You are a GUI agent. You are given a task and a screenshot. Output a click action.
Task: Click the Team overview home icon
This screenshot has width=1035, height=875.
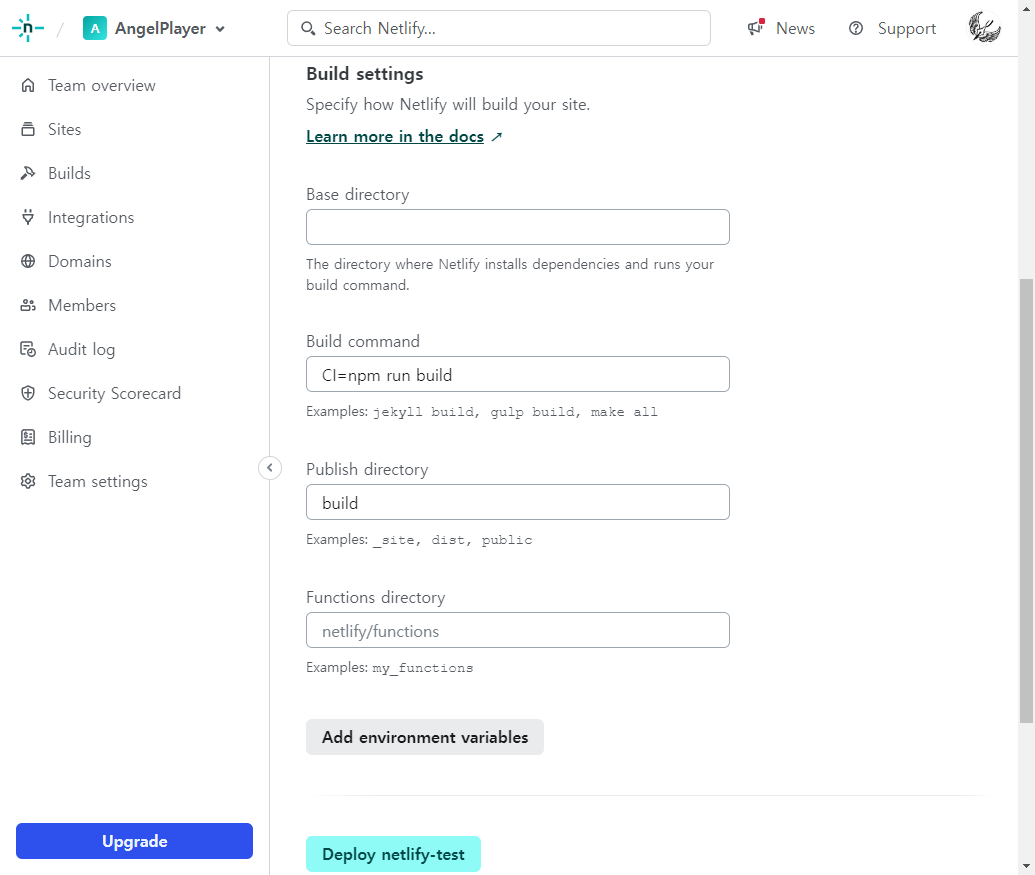point(28,85)
